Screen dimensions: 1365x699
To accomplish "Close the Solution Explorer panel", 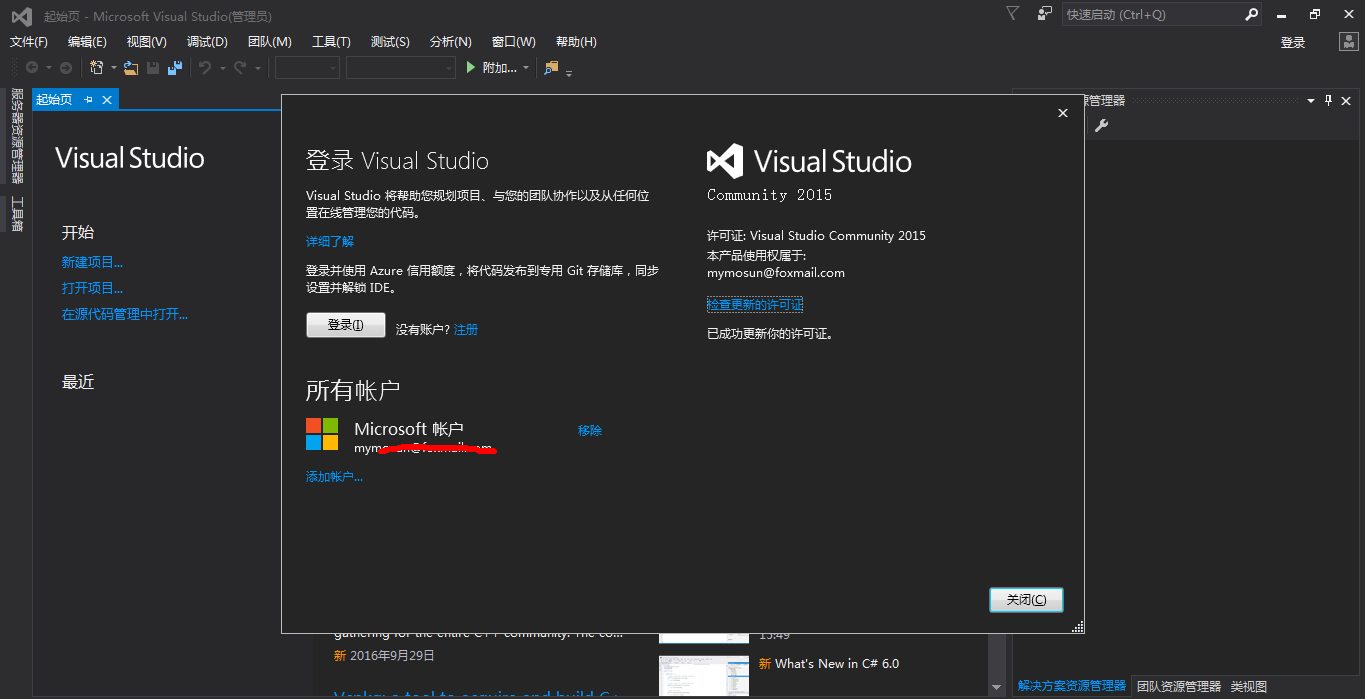I will [x=1346, y=101].
